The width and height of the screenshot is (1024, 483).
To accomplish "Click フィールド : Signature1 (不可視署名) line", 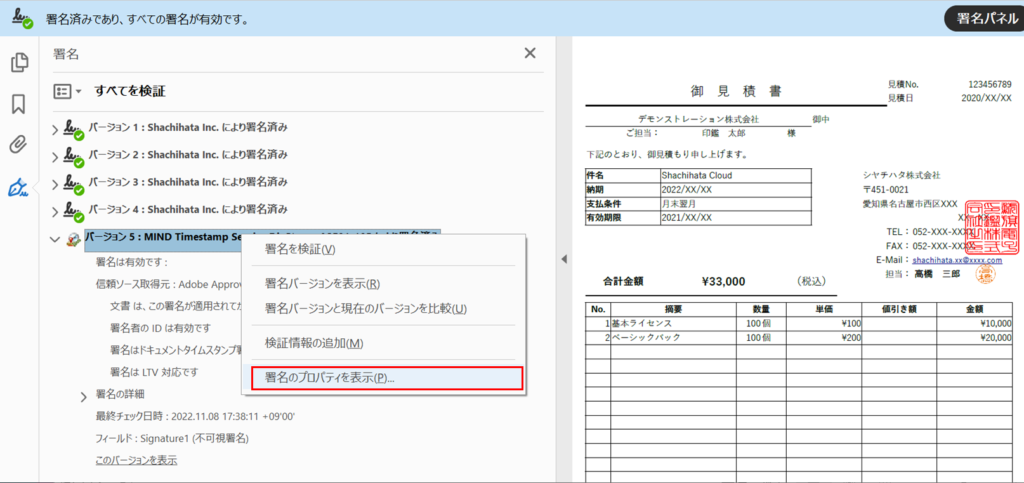I will [172, 438].
